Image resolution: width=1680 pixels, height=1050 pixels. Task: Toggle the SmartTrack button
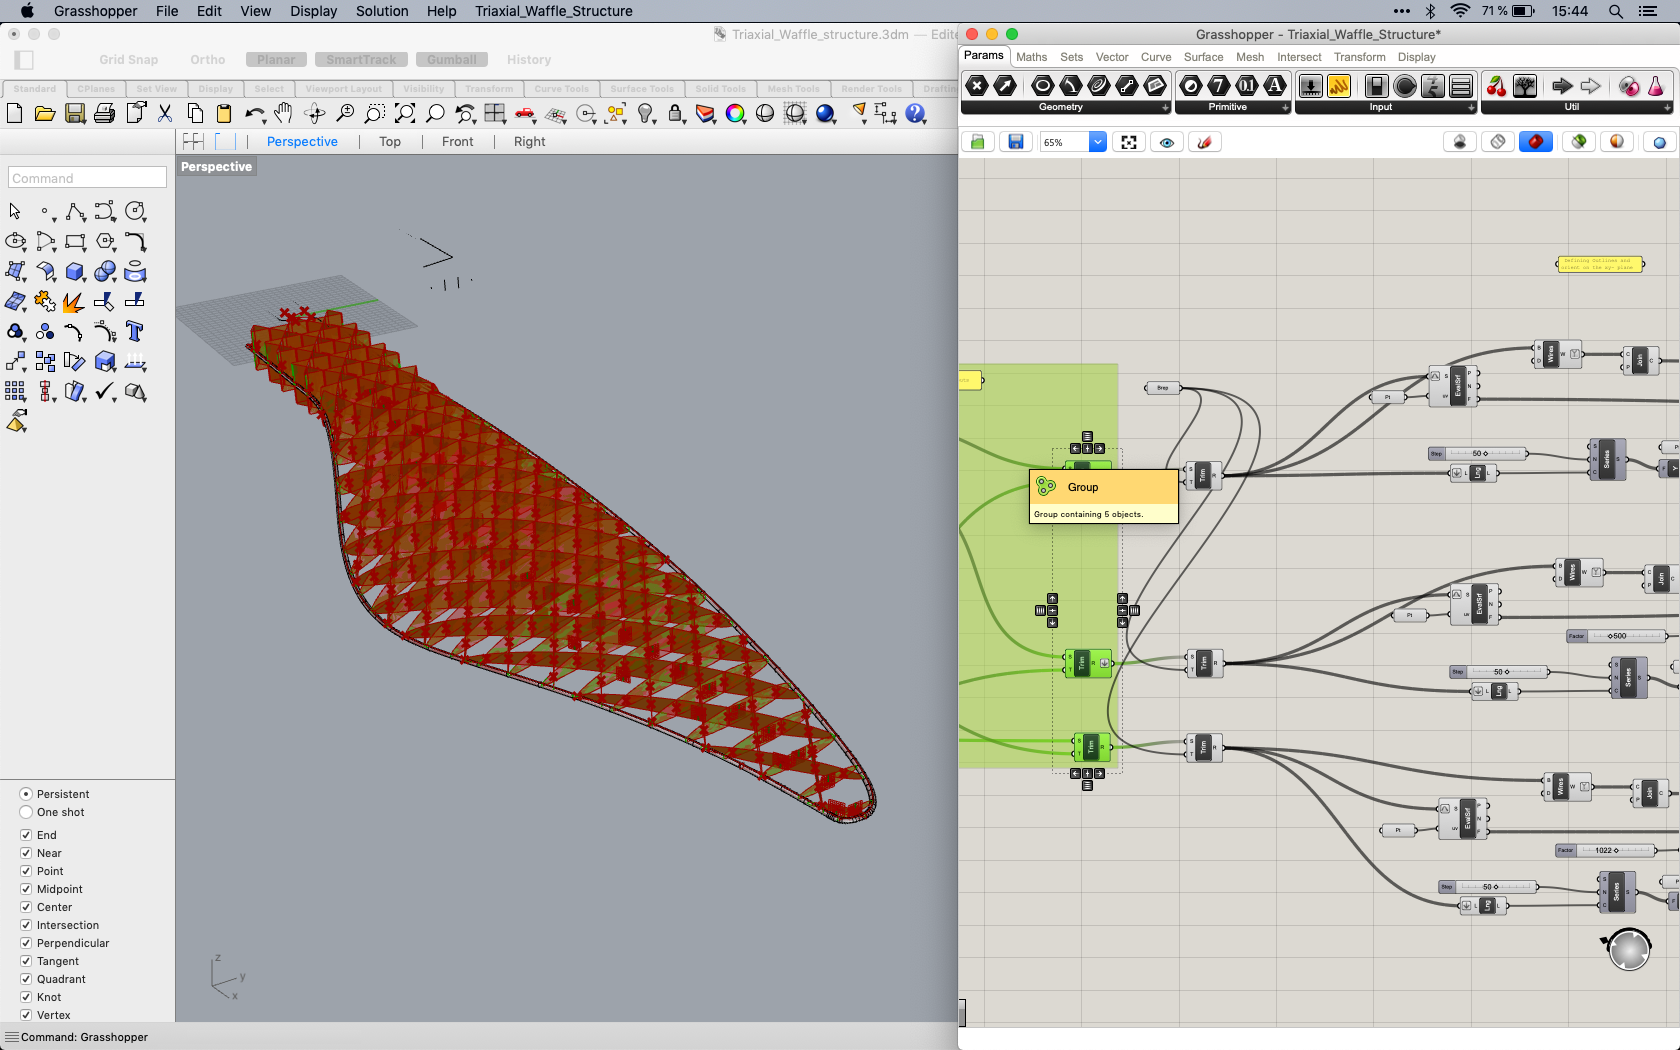click(361, 60)
